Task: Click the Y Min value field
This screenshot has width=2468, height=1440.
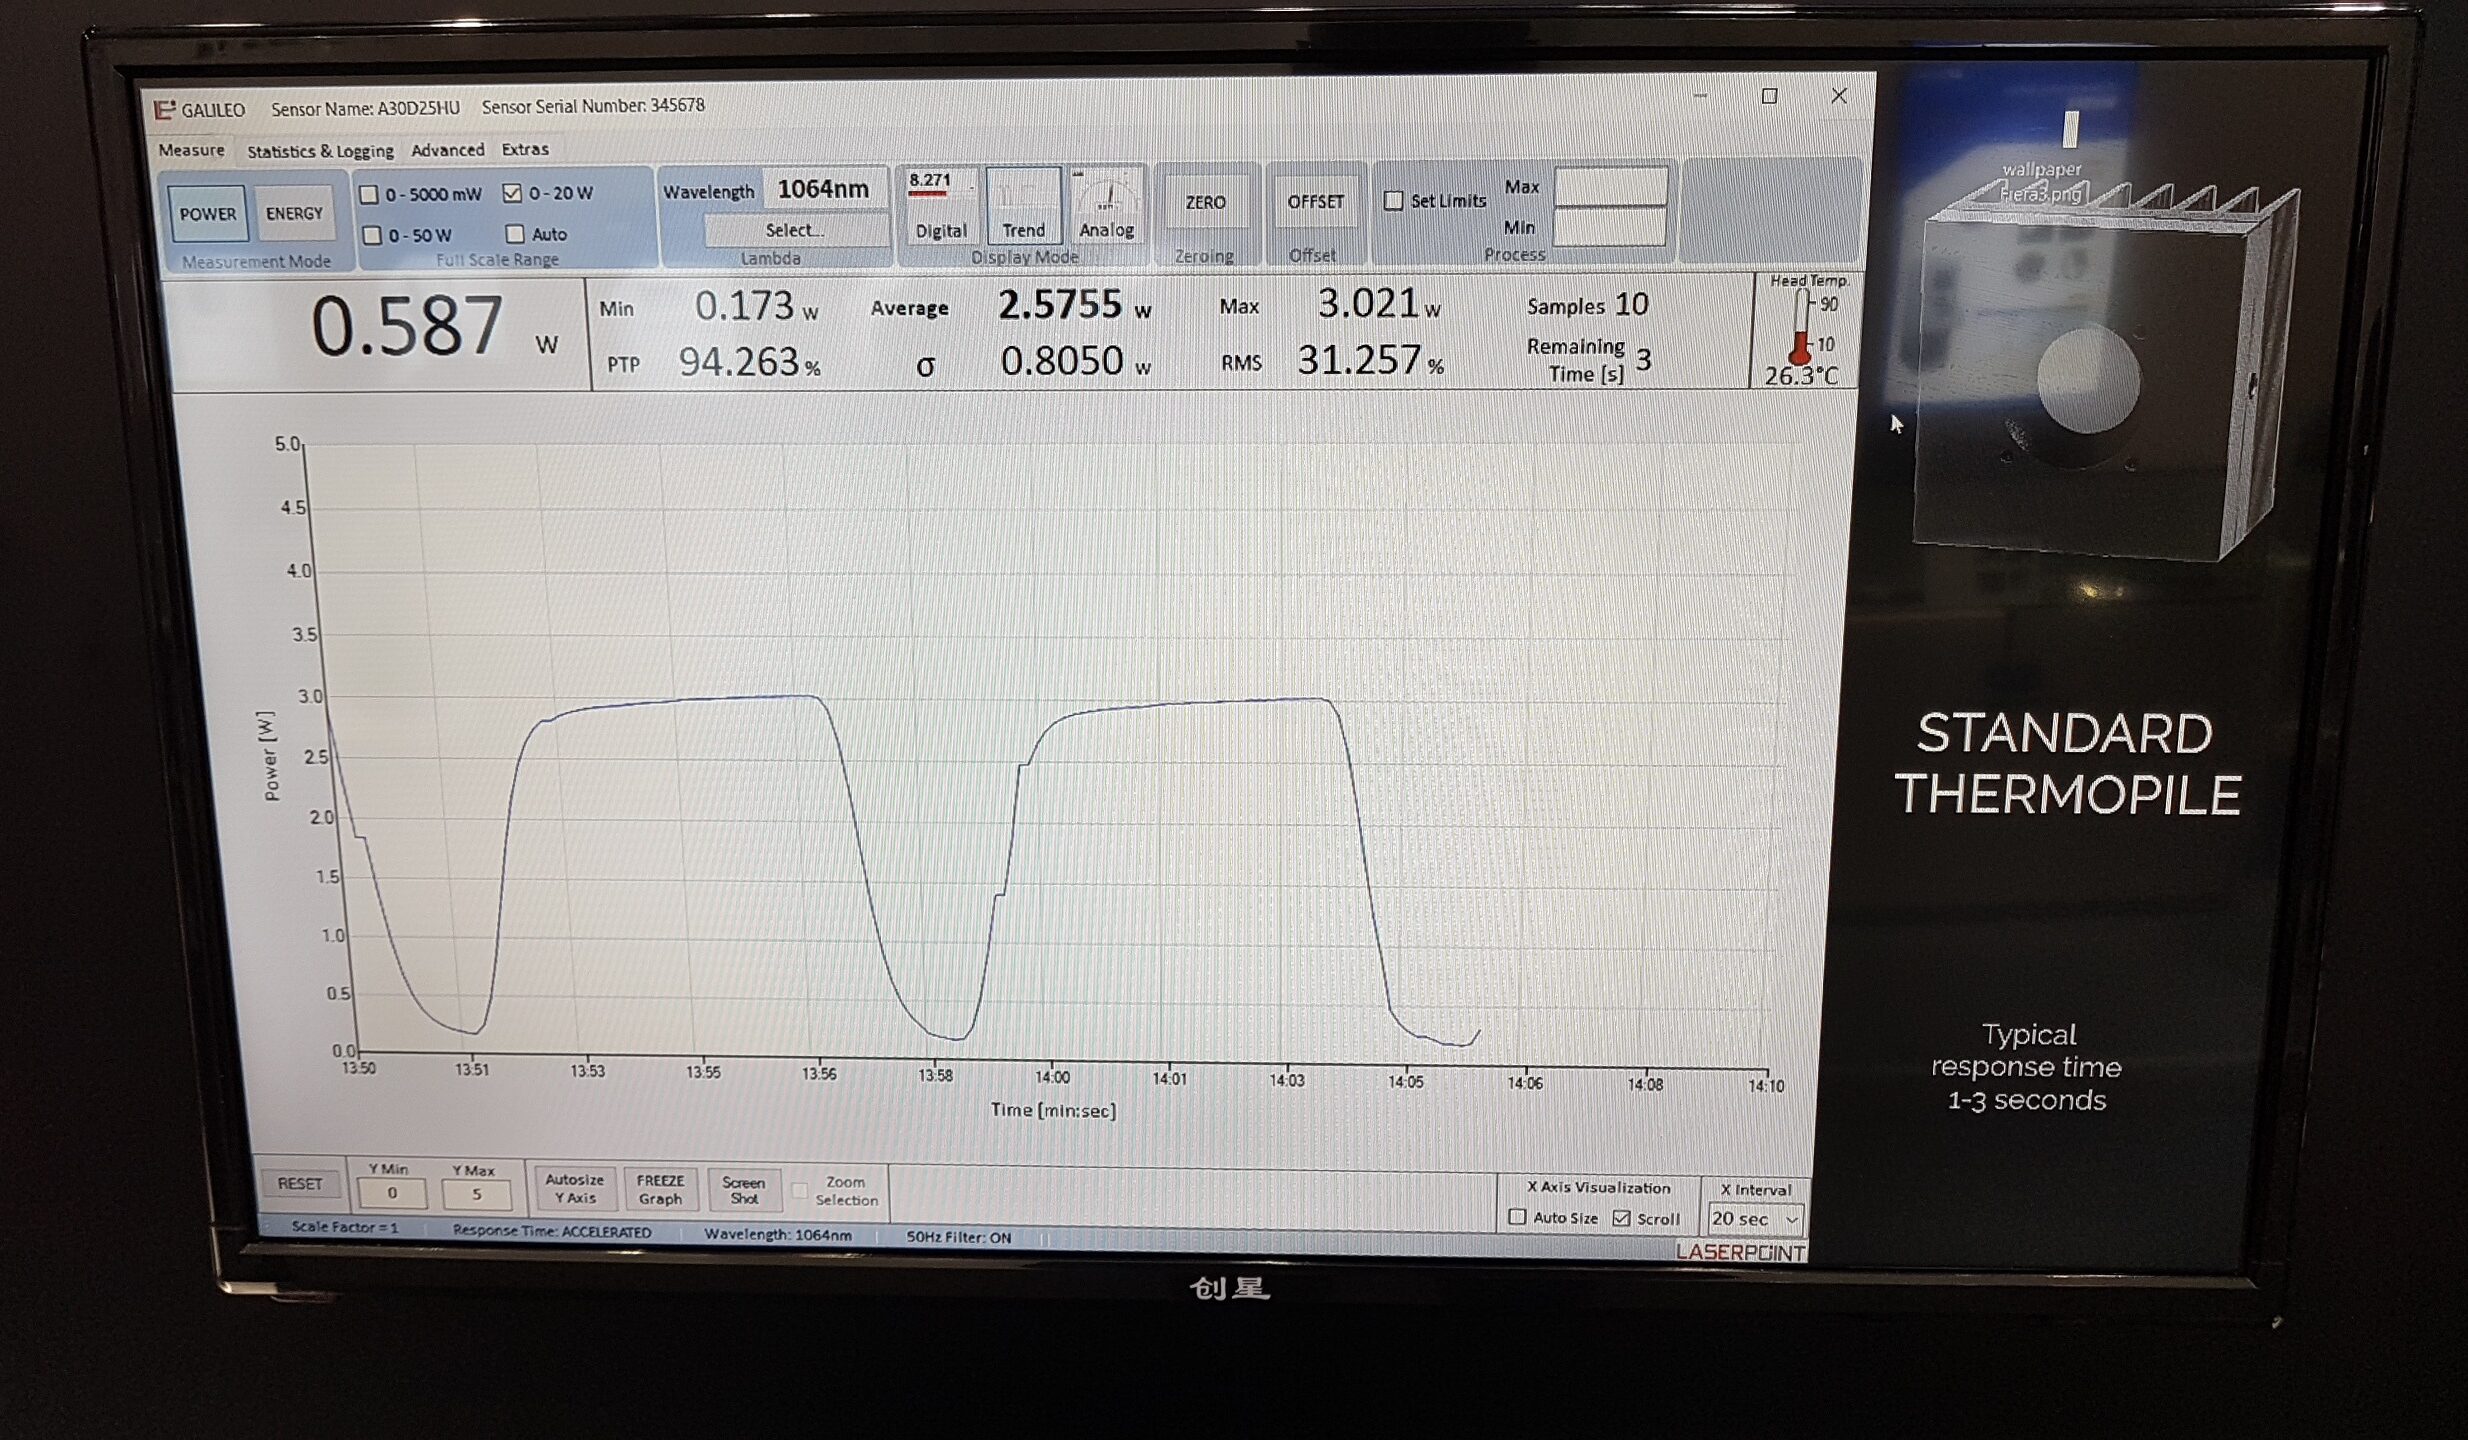Action: click(x=392, y=1193)
